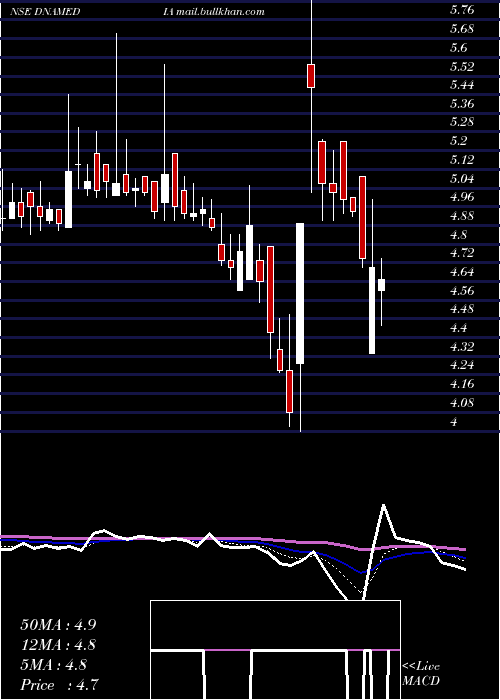
Task: Click the red candlestick whose body is near 5.52
Action: [x=311, y=76]
